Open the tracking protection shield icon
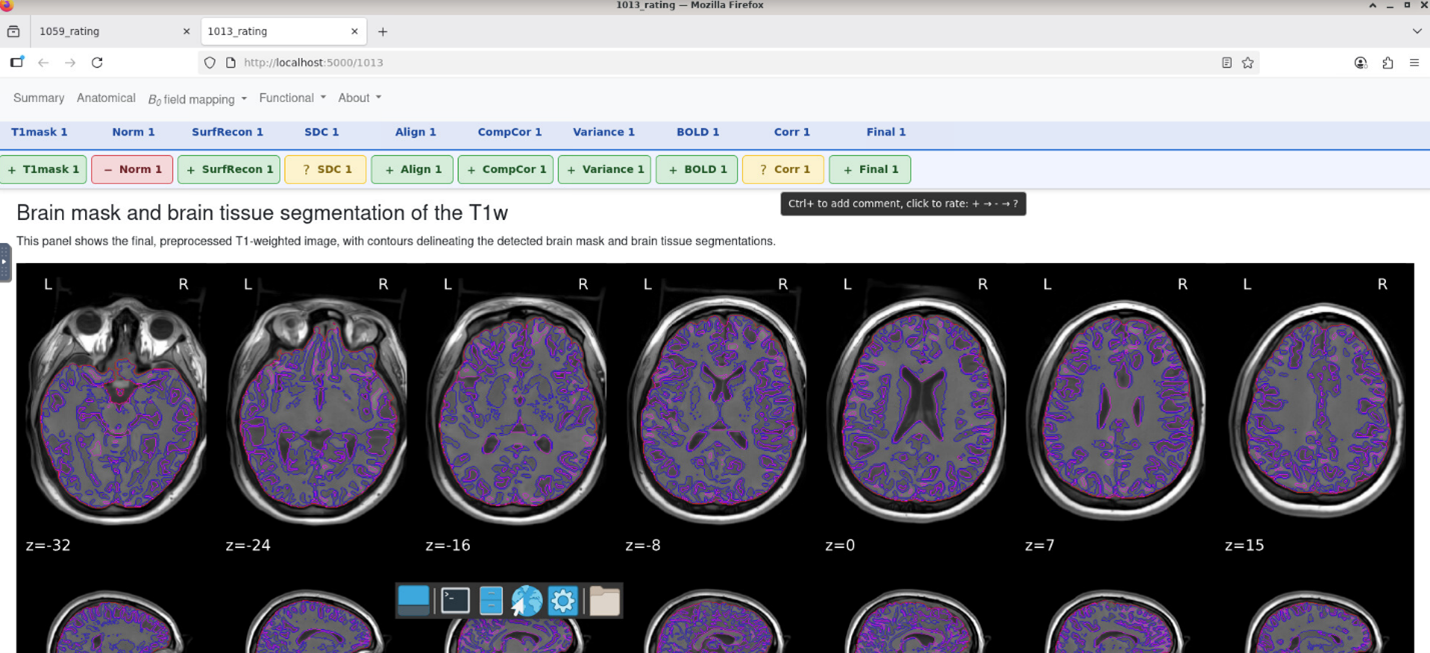1430x653 pixels. tap(210, 62)
